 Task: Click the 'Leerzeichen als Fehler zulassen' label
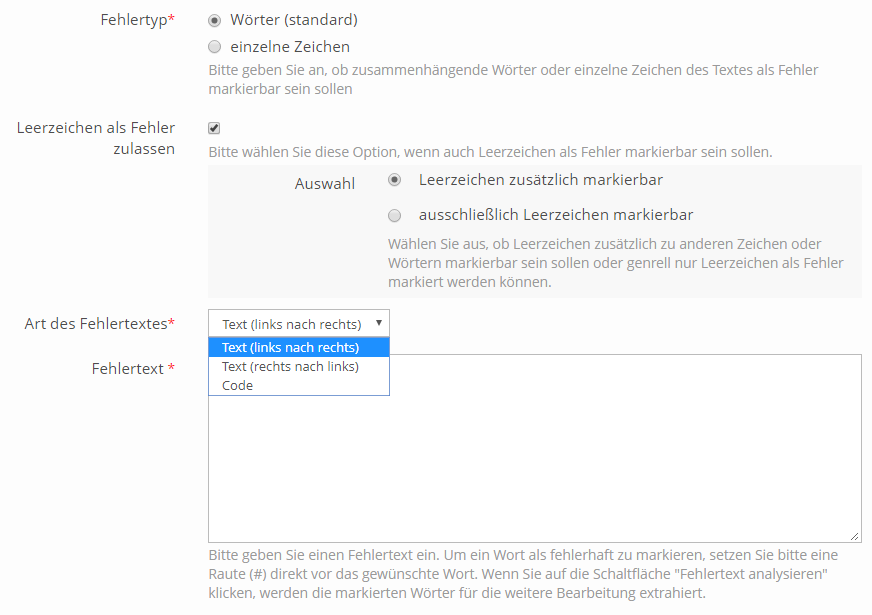click(96, 138)
